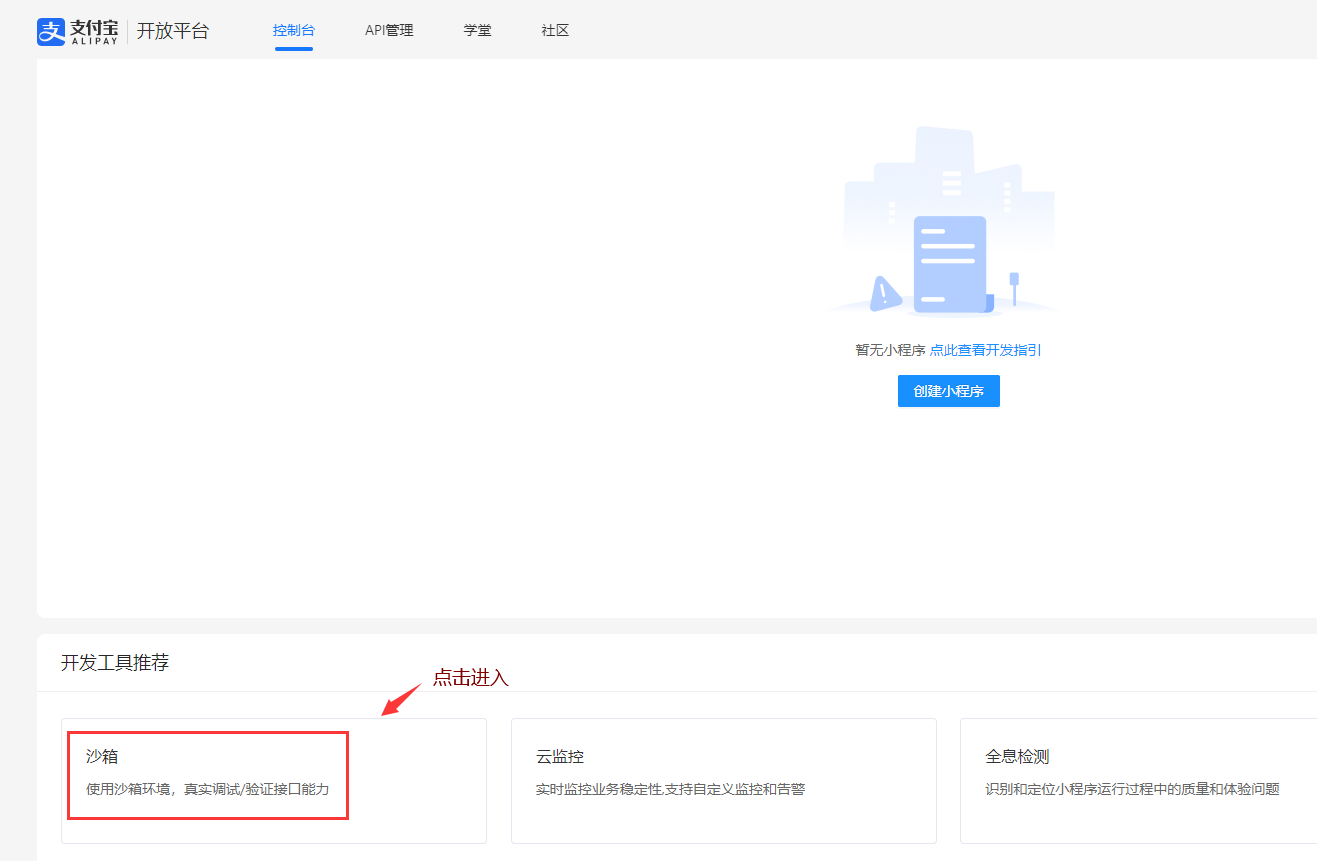Click the 开发工具推荐 heading
Screen dimensions: 1317x861
tap(115, 663)
